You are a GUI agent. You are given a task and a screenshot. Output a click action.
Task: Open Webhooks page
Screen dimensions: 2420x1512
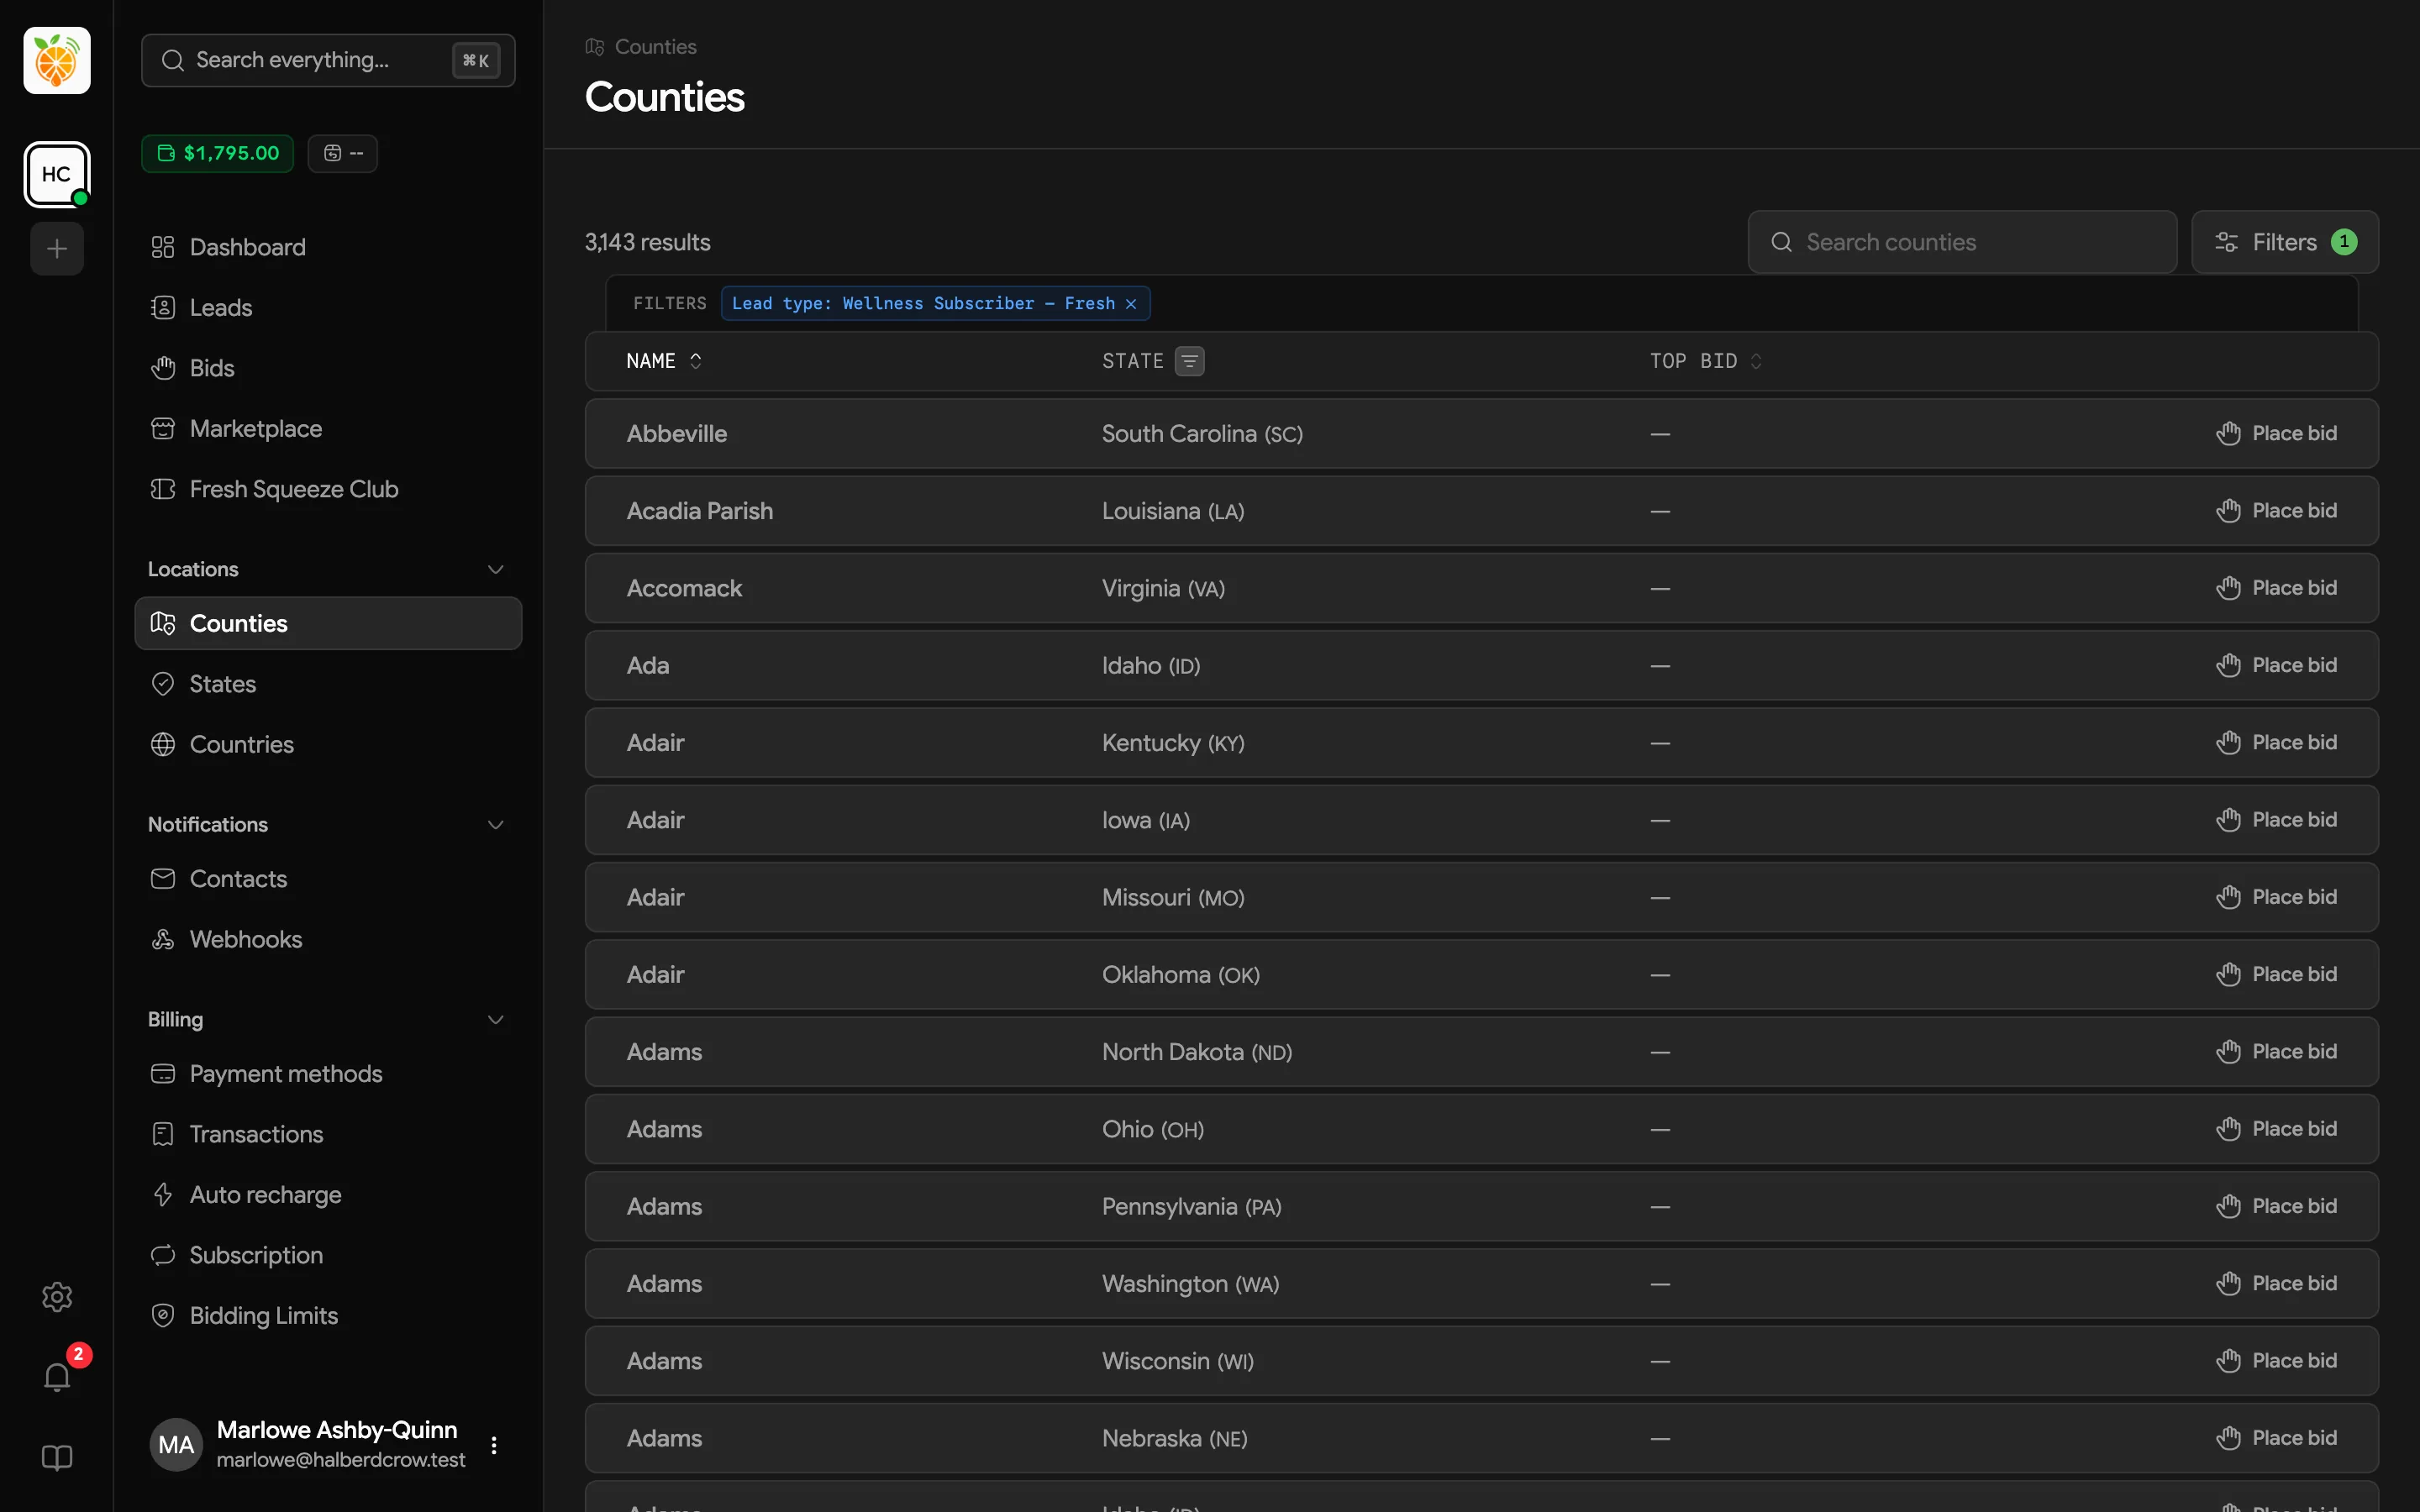pyautogui.click(x=328, y=939)
